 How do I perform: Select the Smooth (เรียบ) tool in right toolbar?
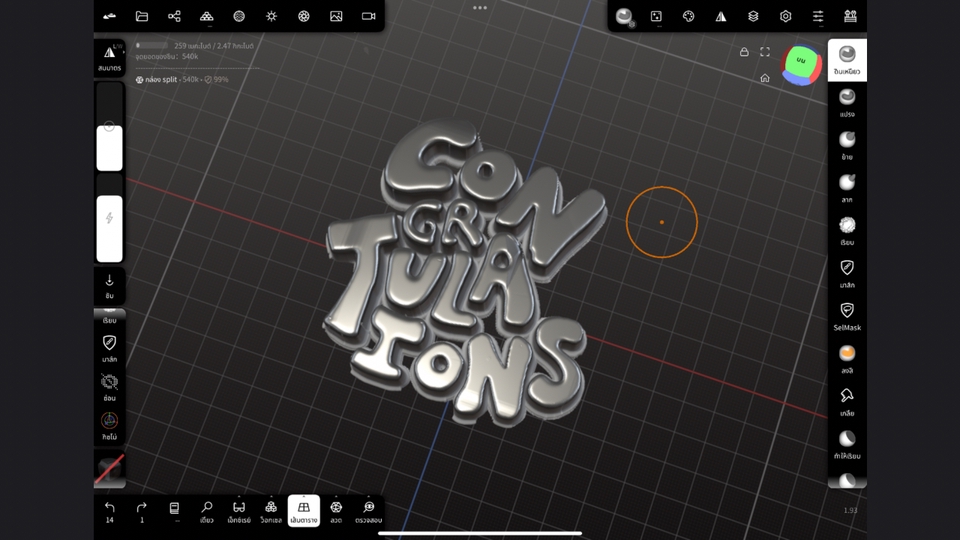point(847,231)
